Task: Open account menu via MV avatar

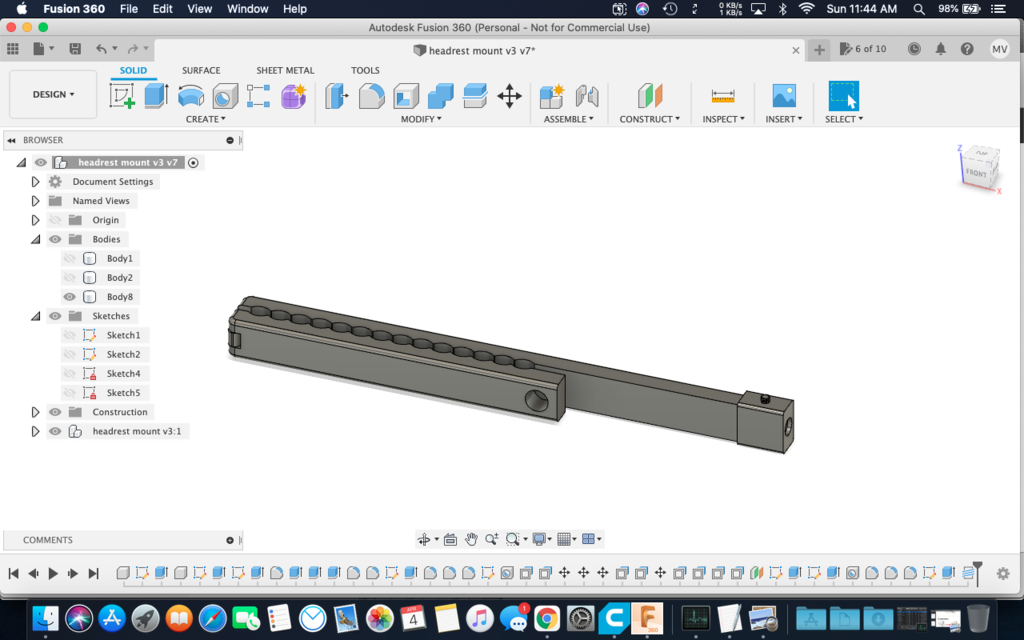Action: point(1001,49)
